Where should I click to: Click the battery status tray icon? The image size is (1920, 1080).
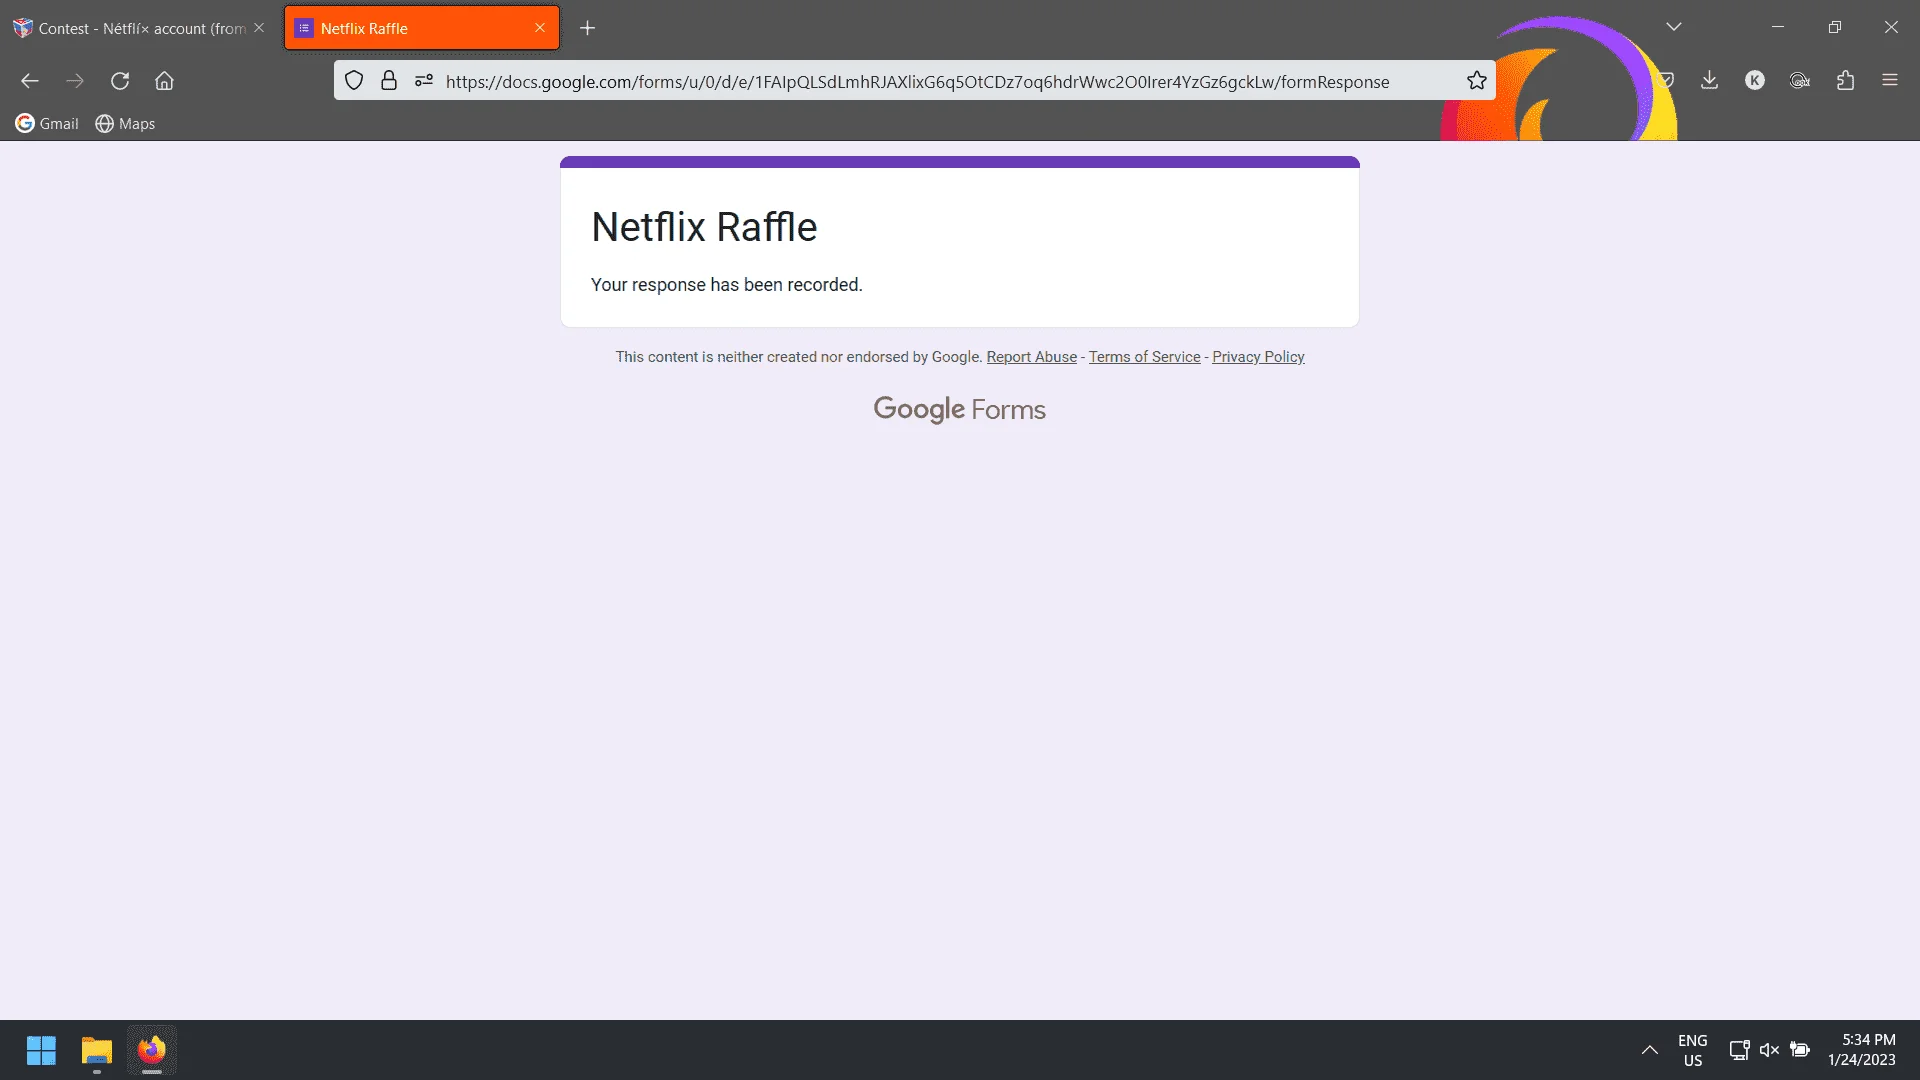click(x=1800, y=1050)
